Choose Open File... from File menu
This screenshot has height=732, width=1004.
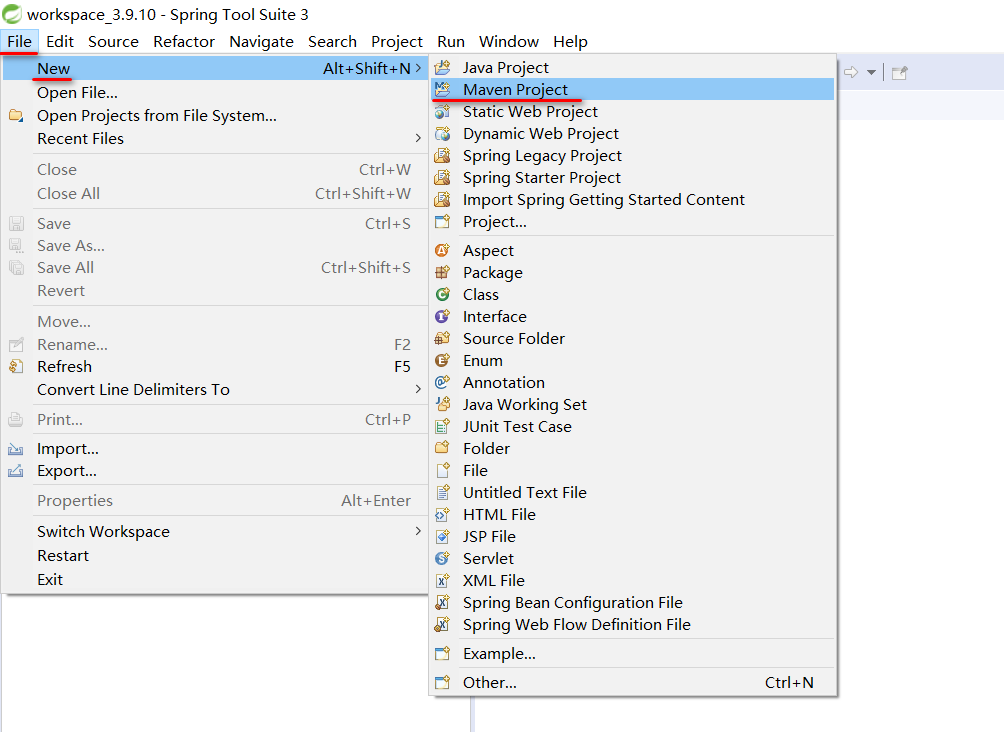(215, 92)
